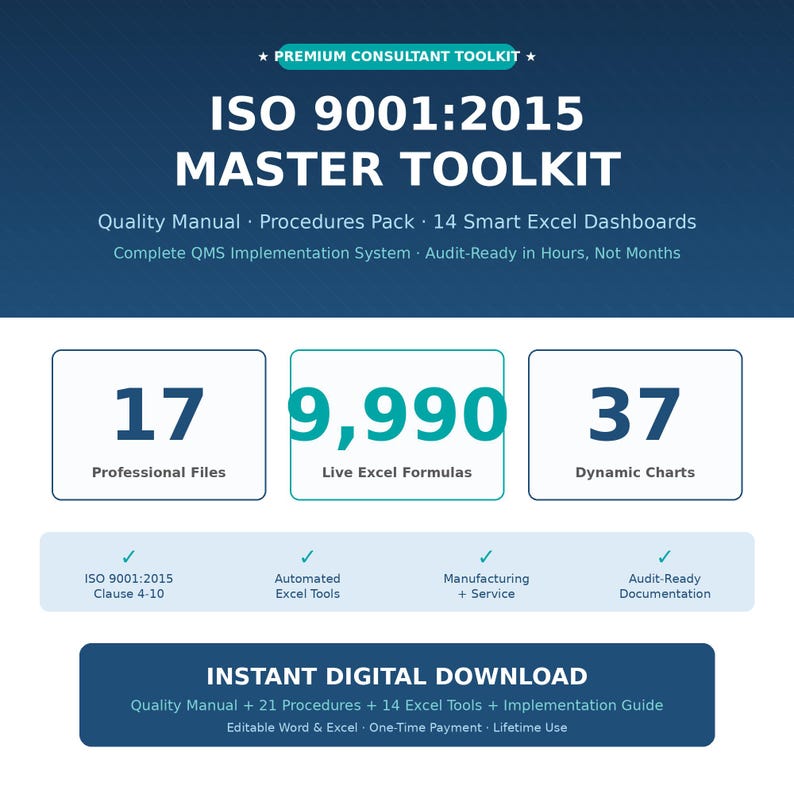The height and width of the screenshot is (794, 794).
Task: Click the checkmark above Audit-Ready Documentation
Action: coord(665,557)
